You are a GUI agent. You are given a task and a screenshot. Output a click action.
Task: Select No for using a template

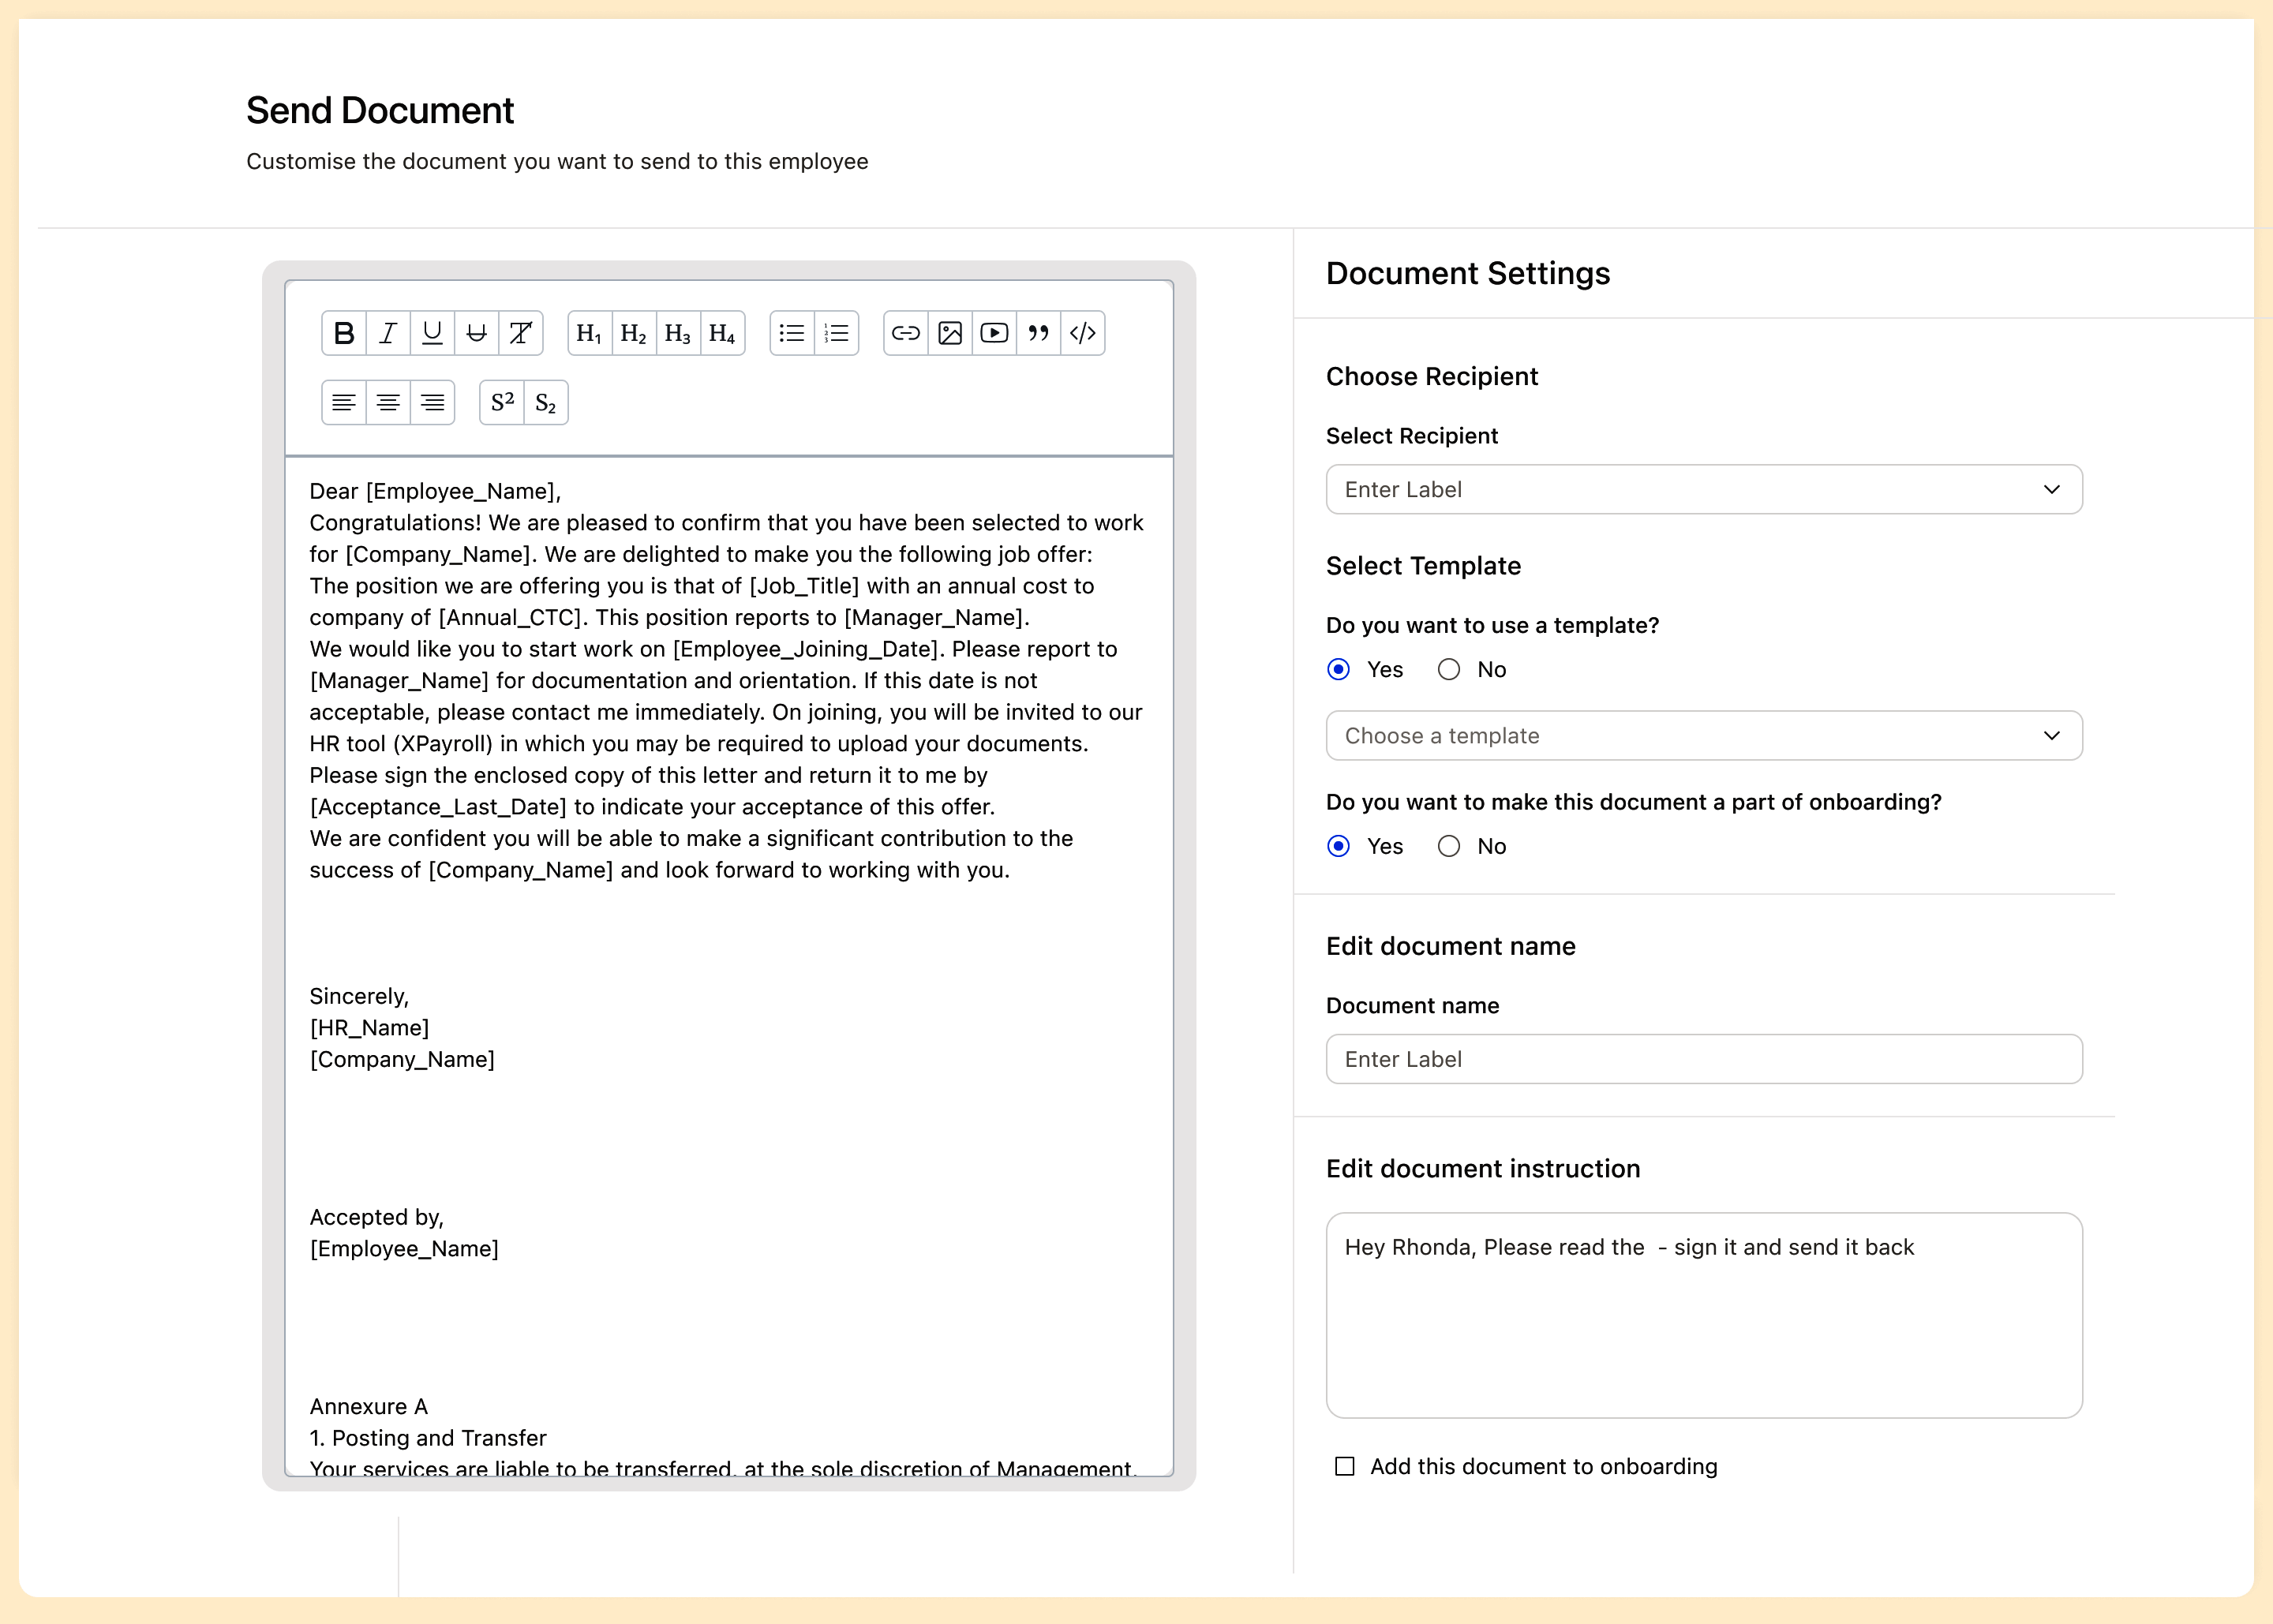[x=1449, y=670]
